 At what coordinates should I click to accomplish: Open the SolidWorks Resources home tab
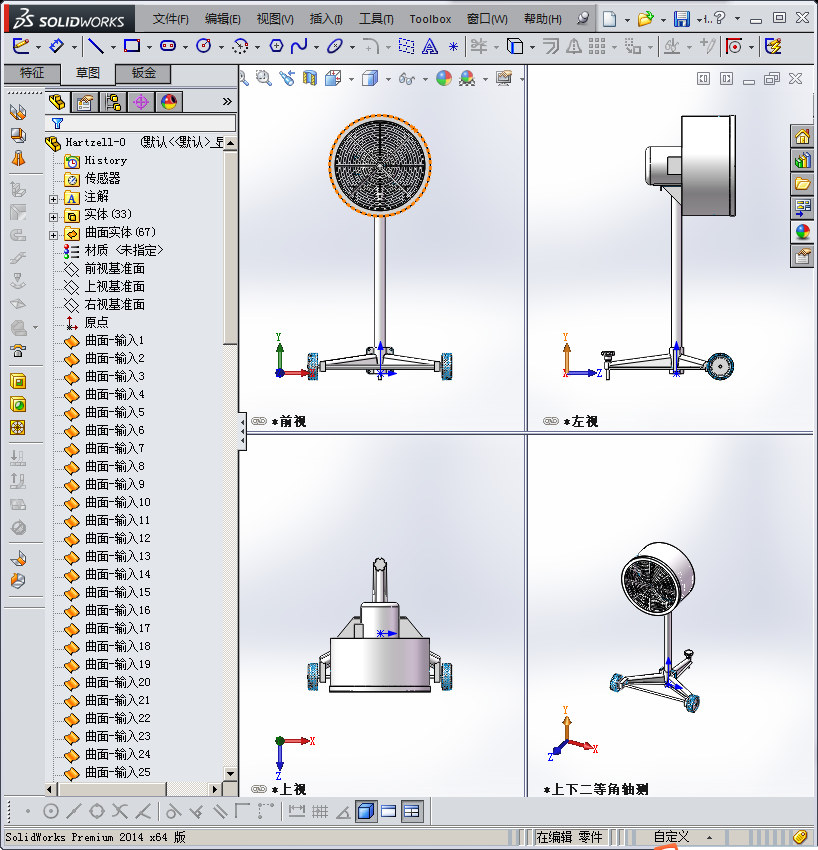pyautogui.click(x=803, y=136)
